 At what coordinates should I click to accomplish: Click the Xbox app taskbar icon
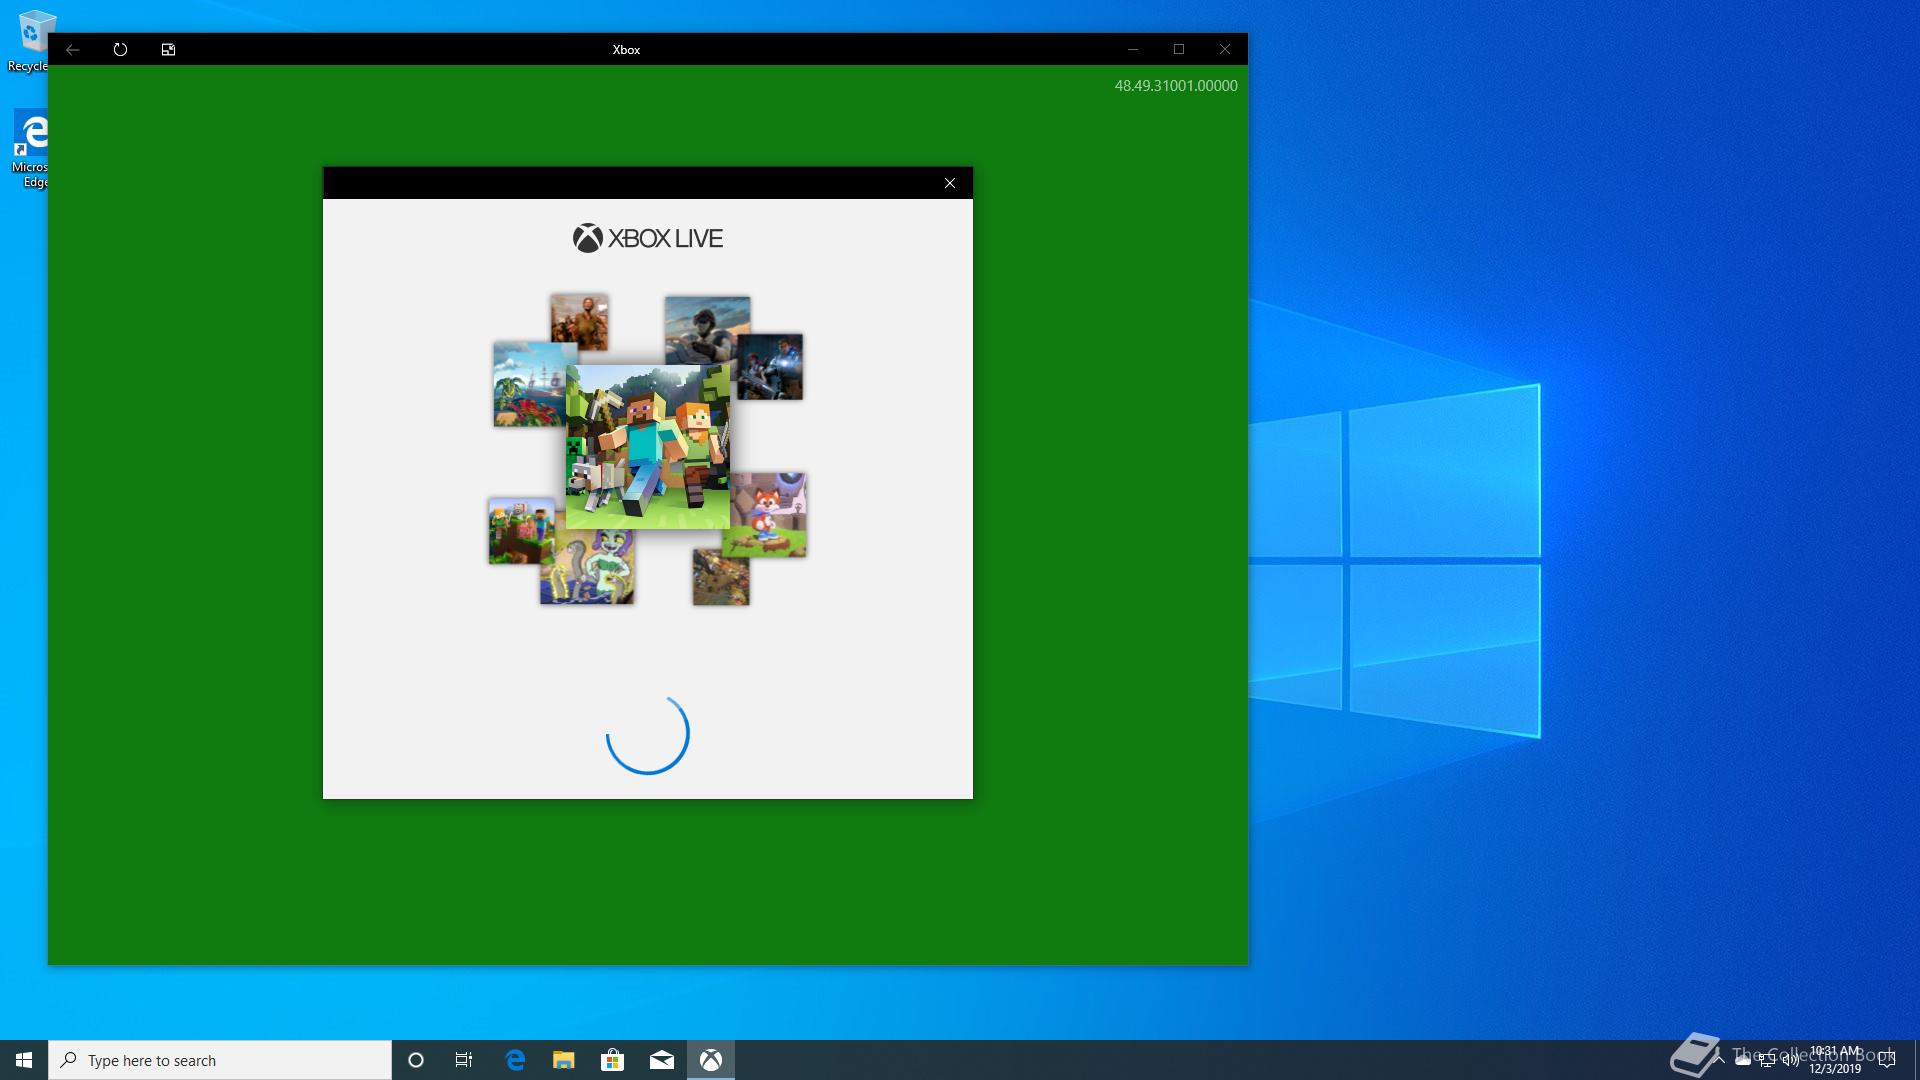click(x=711, y=1060)
